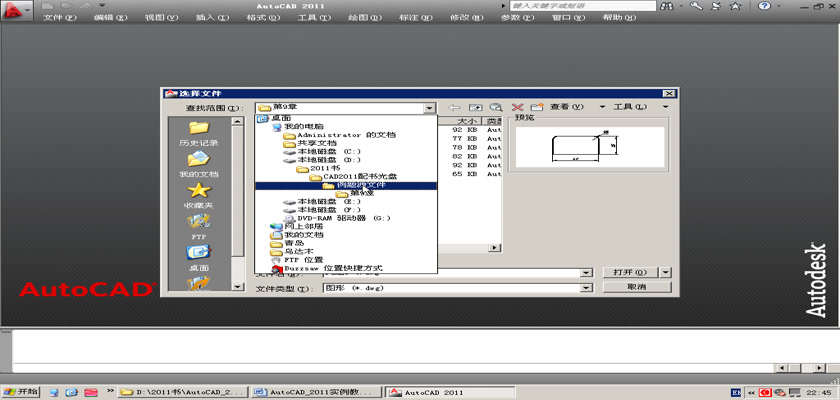Open the AutoCAD application menu button

(16, 11)
